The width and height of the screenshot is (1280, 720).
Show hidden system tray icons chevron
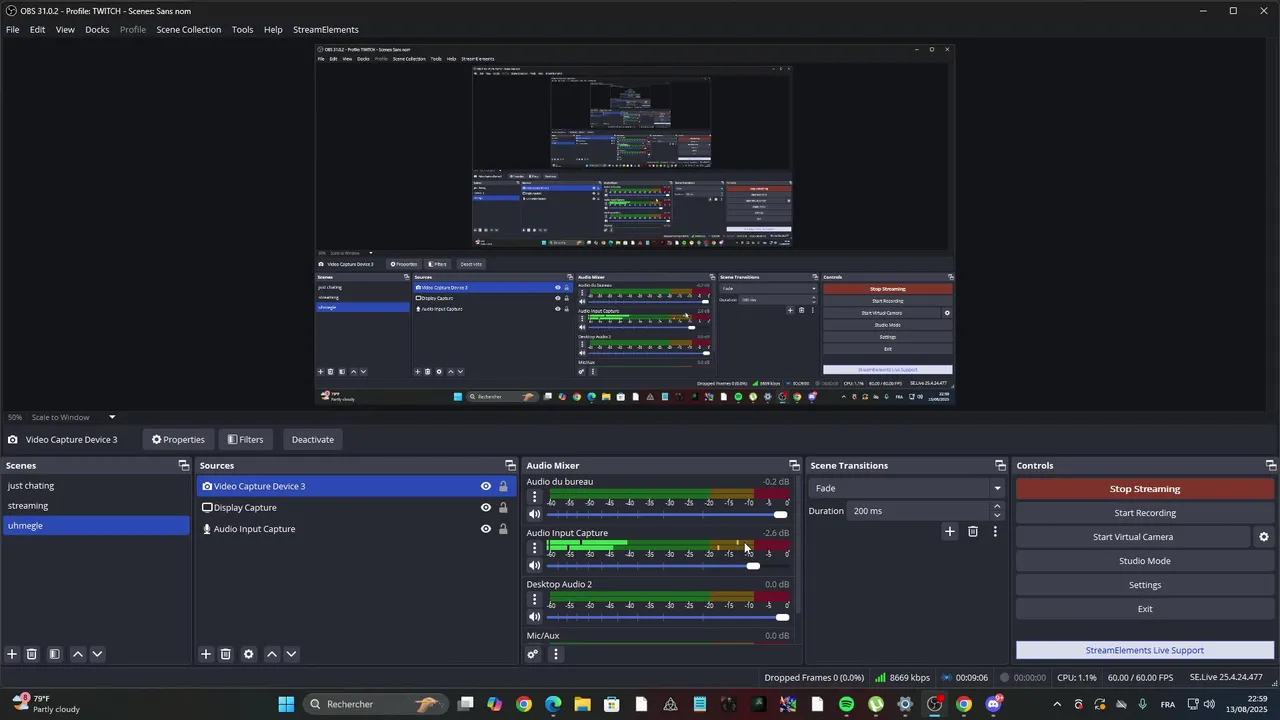click(1057, 704)
